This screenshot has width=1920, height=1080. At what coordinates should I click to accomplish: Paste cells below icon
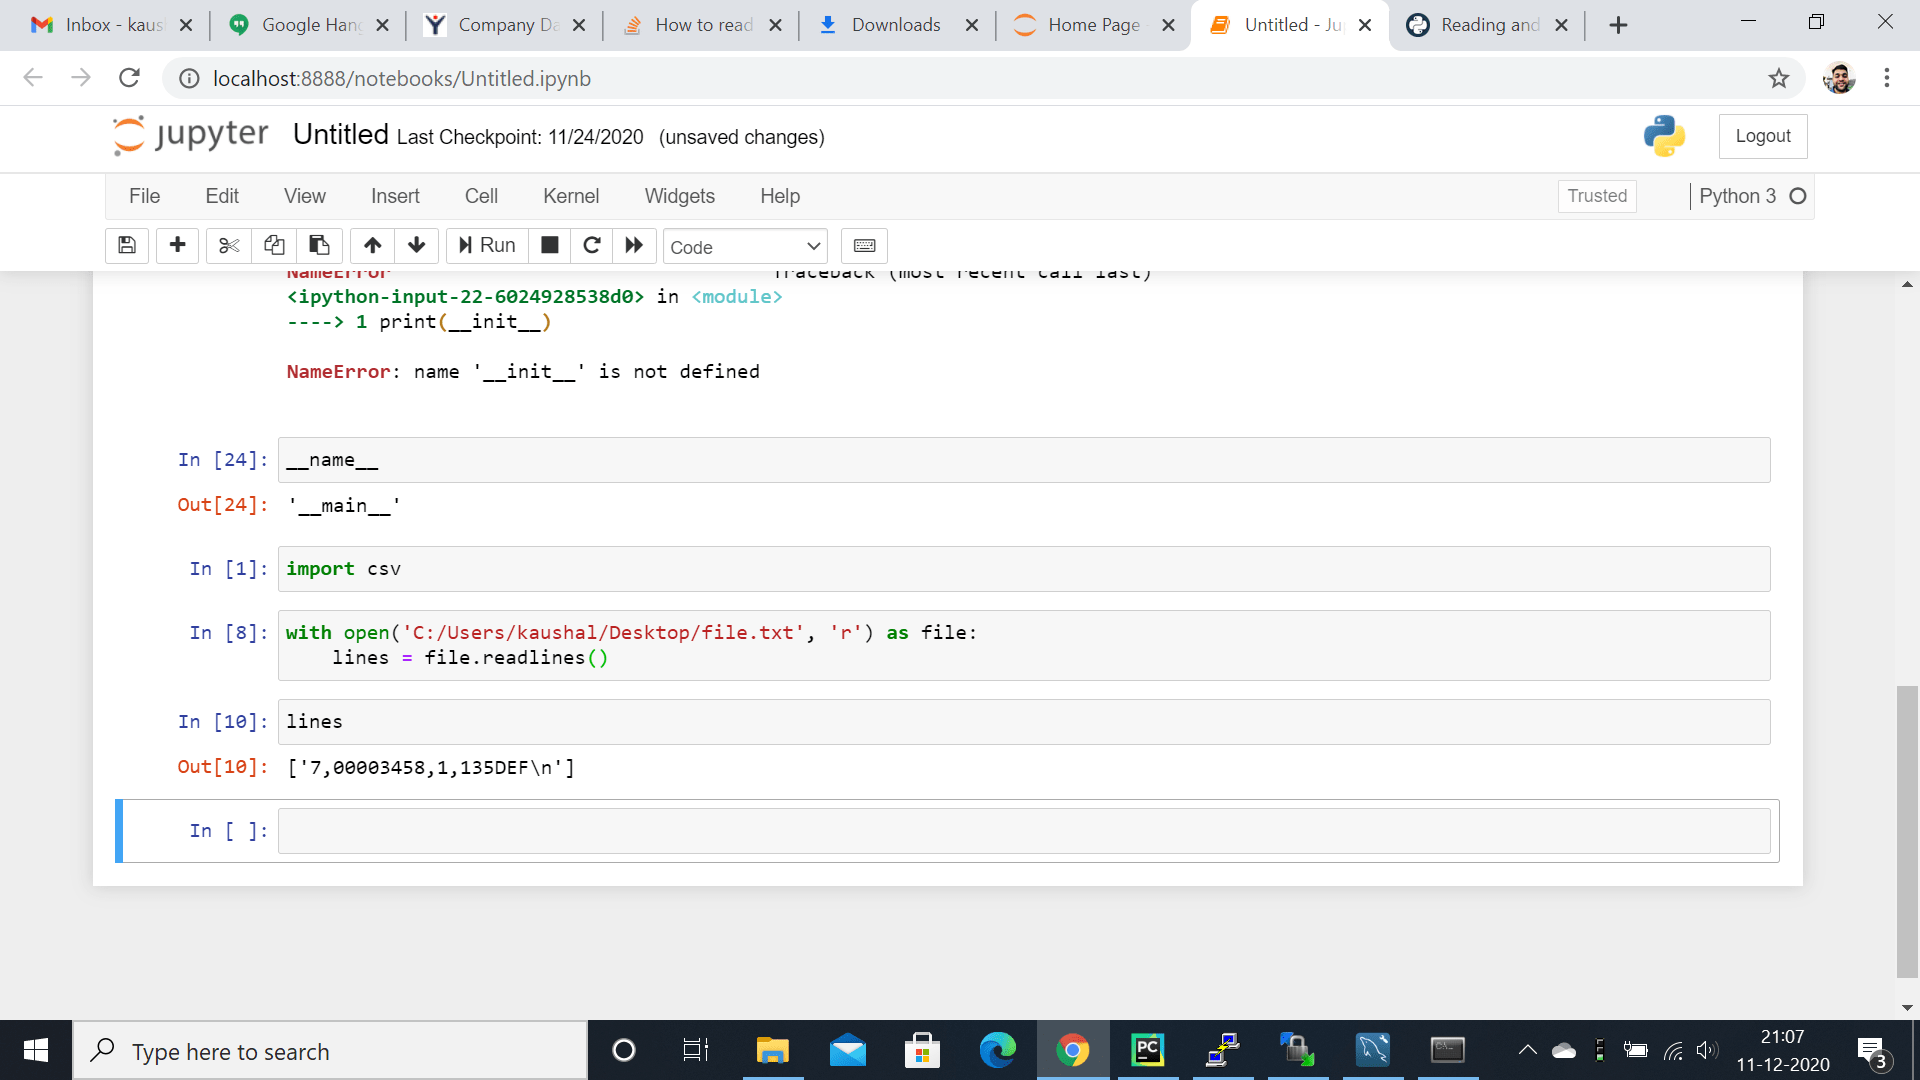point(319,246)
